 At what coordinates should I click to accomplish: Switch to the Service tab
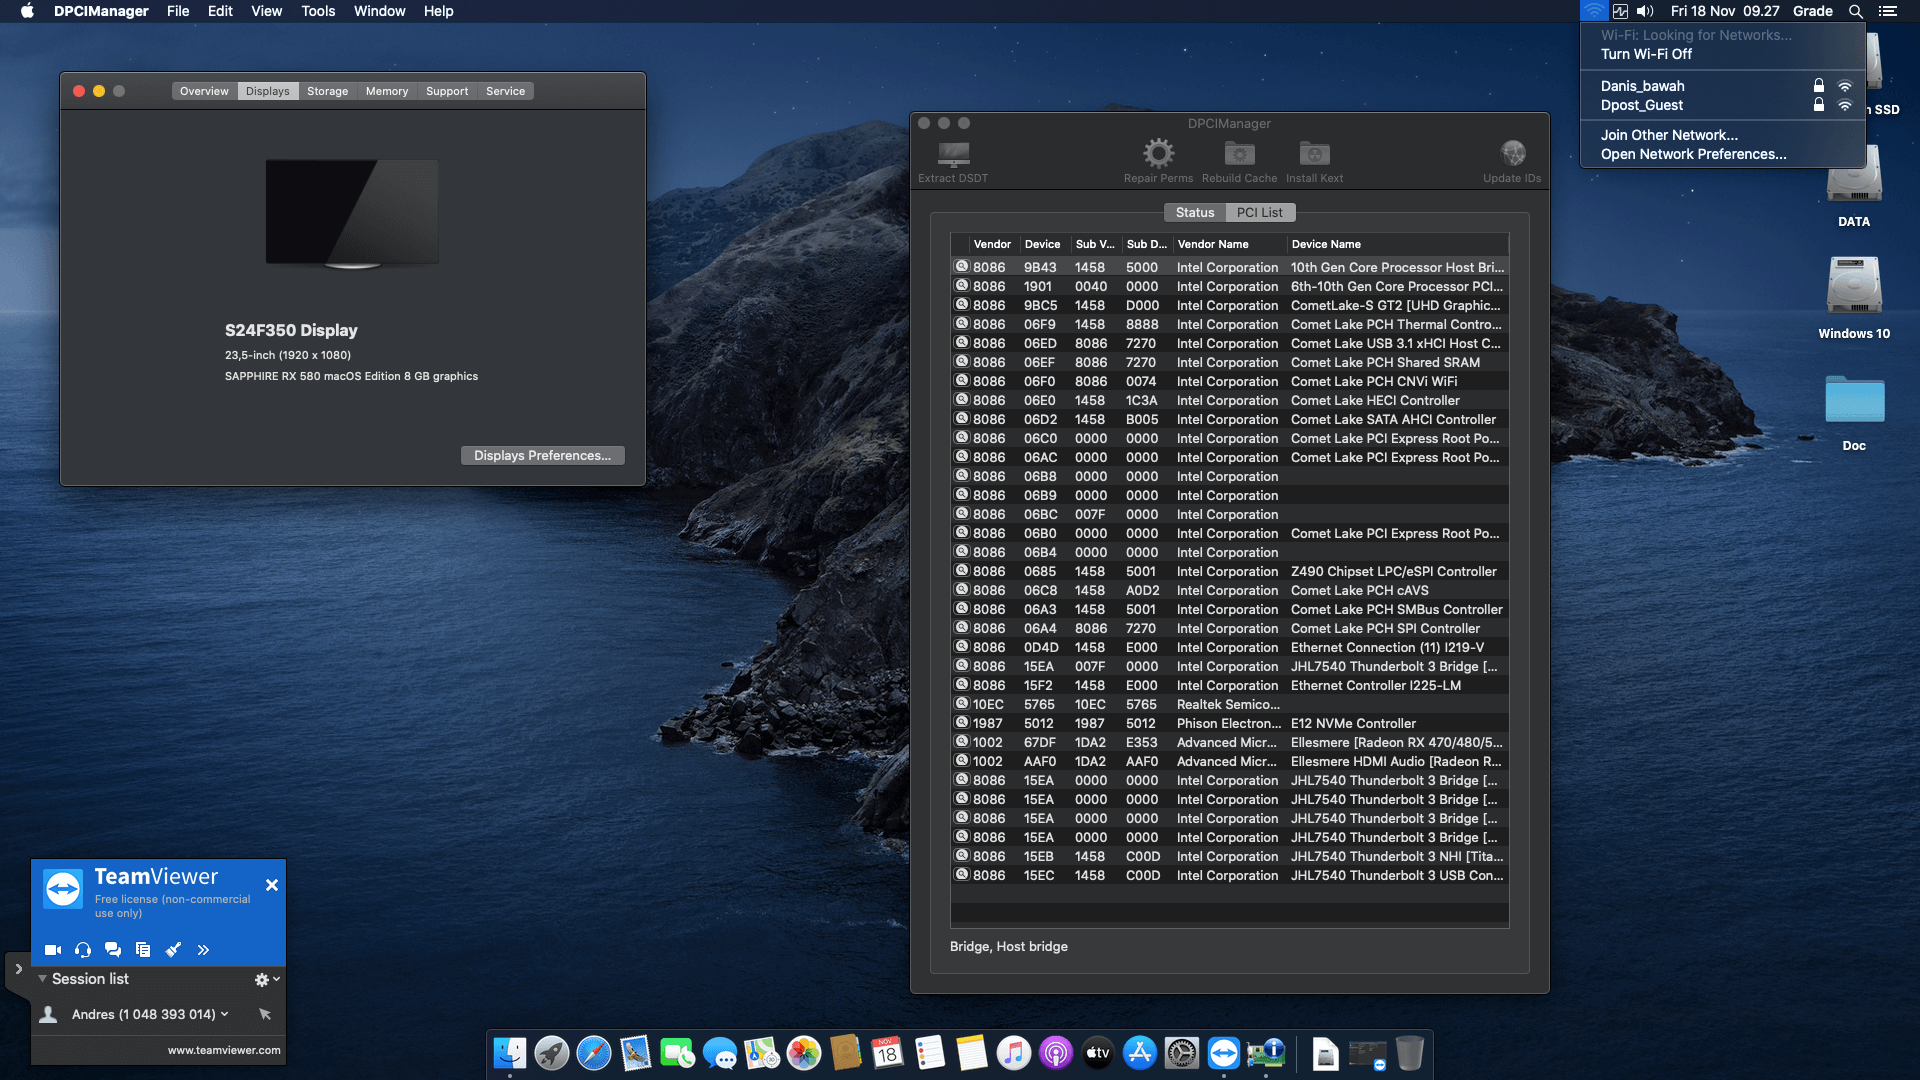coord(505,91)
